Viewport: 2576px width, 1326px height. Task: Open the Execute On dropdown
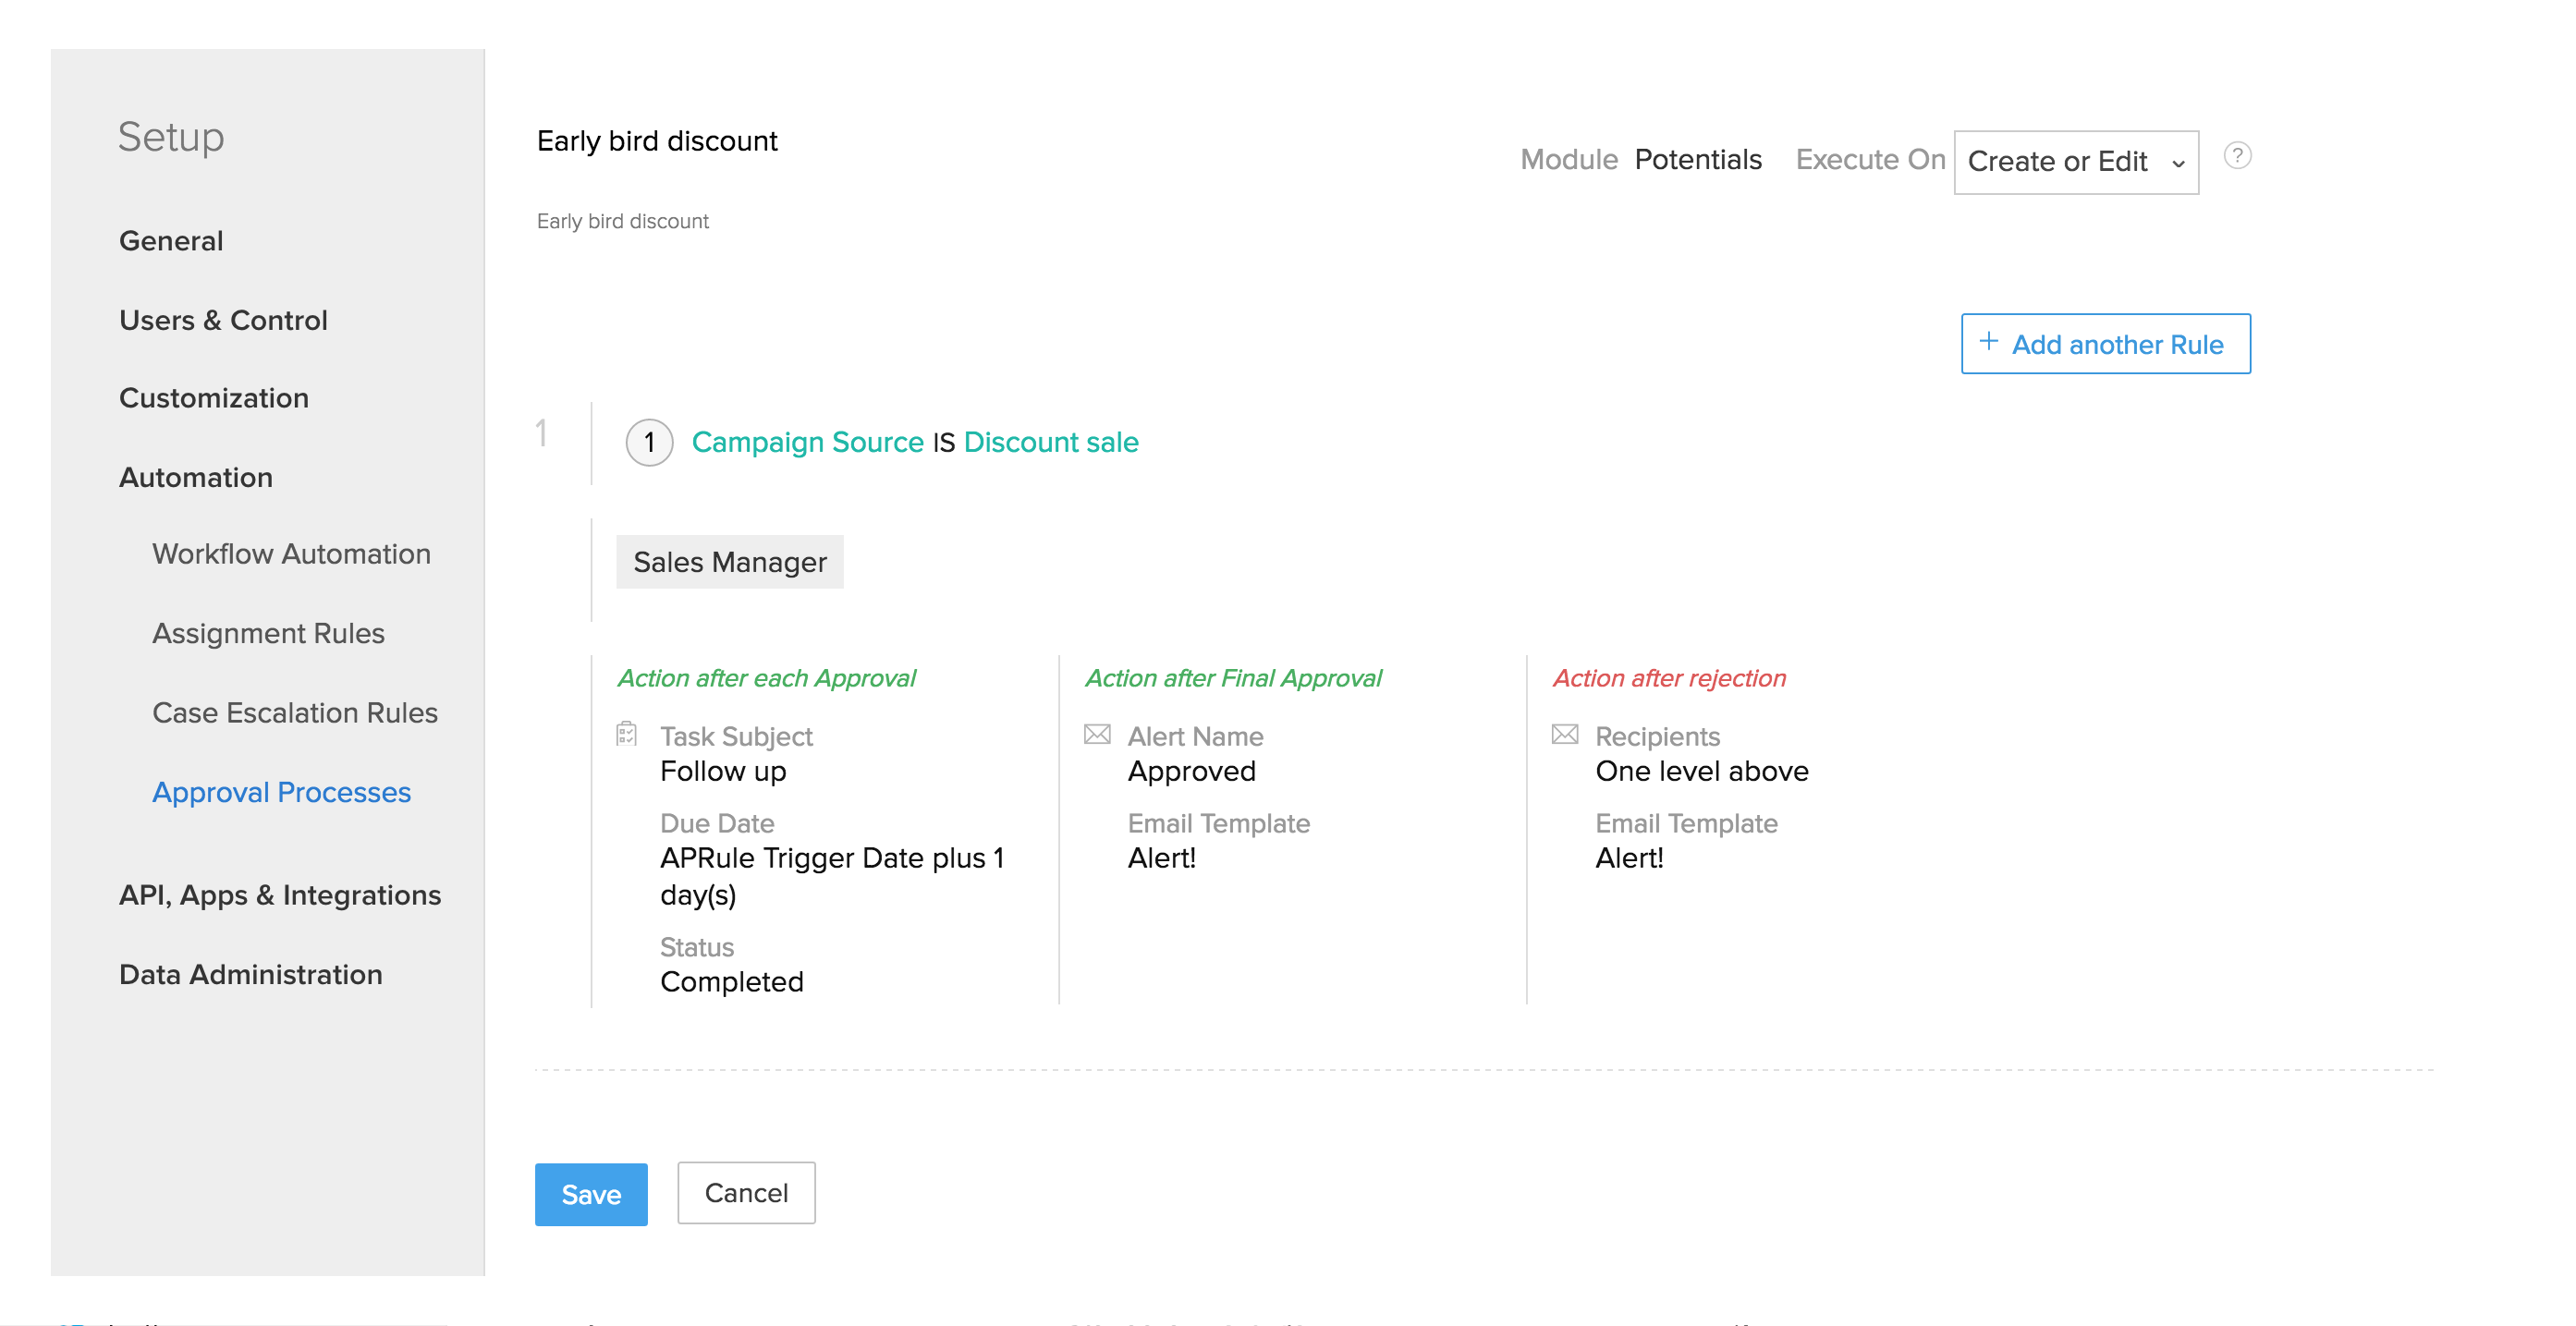[x=2075, y=162]
